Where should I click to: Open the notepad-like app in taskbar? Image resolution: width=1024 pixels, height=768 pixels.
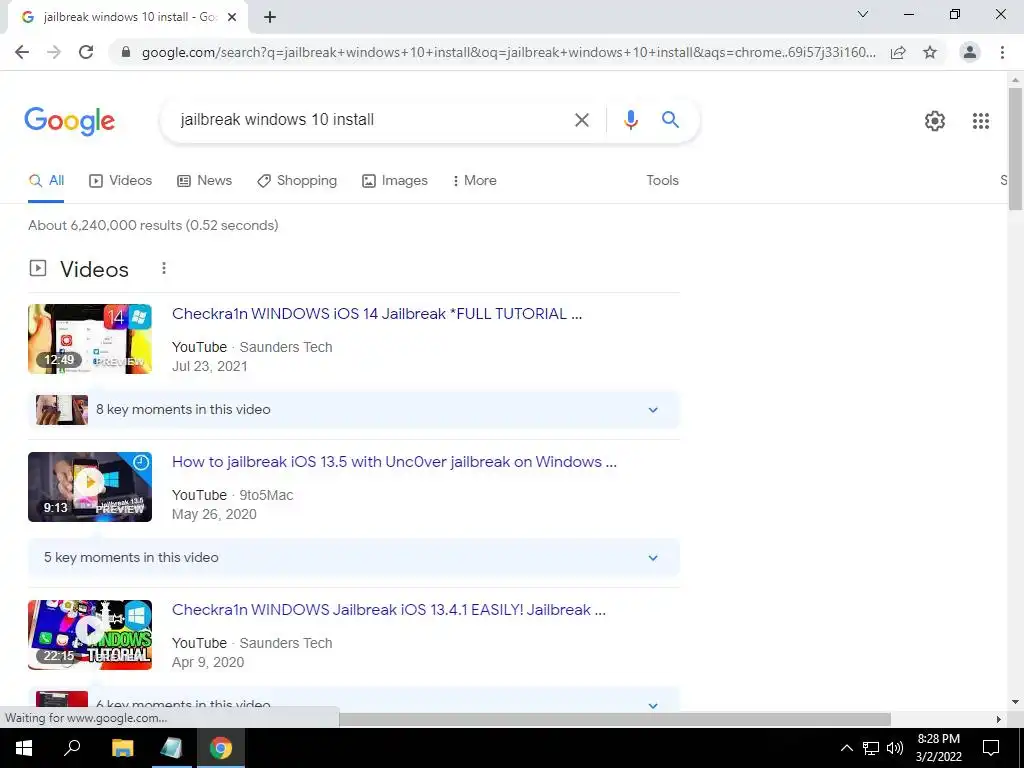tap(172, 748)
